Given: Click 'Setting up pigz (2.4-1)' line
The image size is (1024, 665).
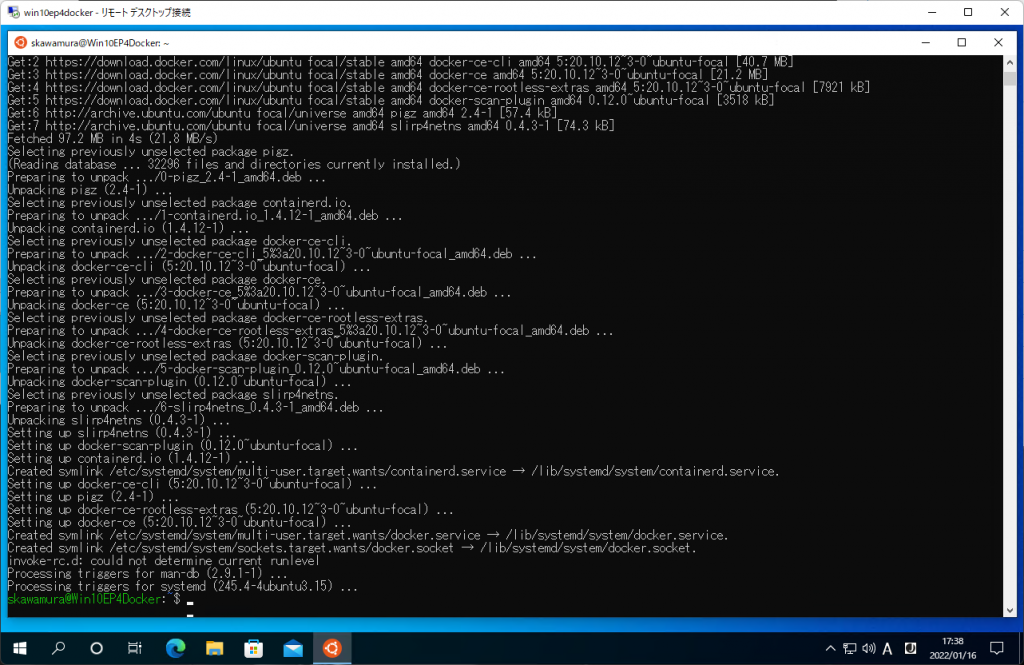Looking at the screenshot, I should click(x=93, y=496).
